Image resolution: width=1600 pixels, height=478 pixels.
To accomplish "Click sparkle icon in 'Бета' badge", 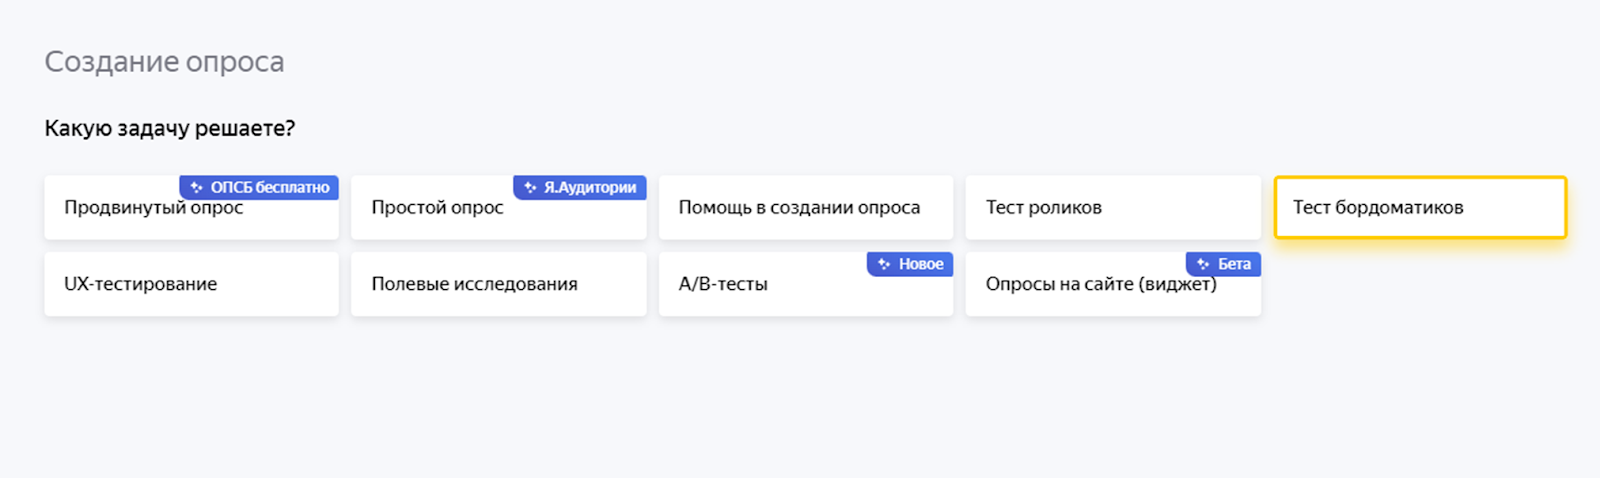I will tap(1203, 264).
